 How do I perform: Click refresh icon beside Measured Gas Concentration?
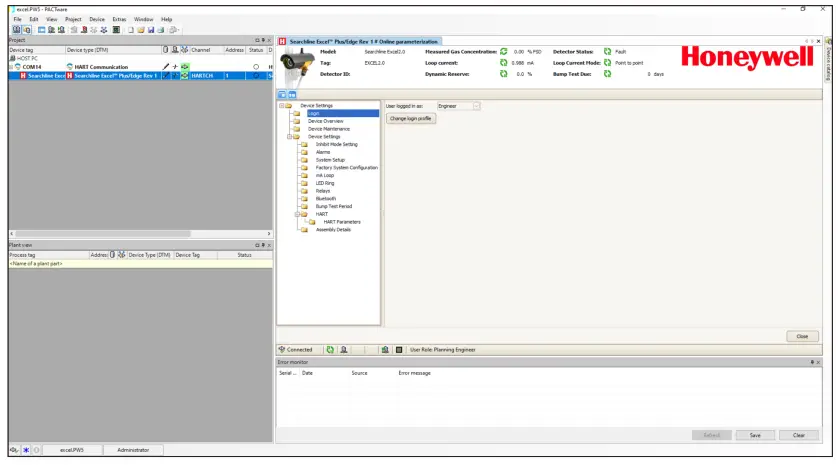coord(503,51)
